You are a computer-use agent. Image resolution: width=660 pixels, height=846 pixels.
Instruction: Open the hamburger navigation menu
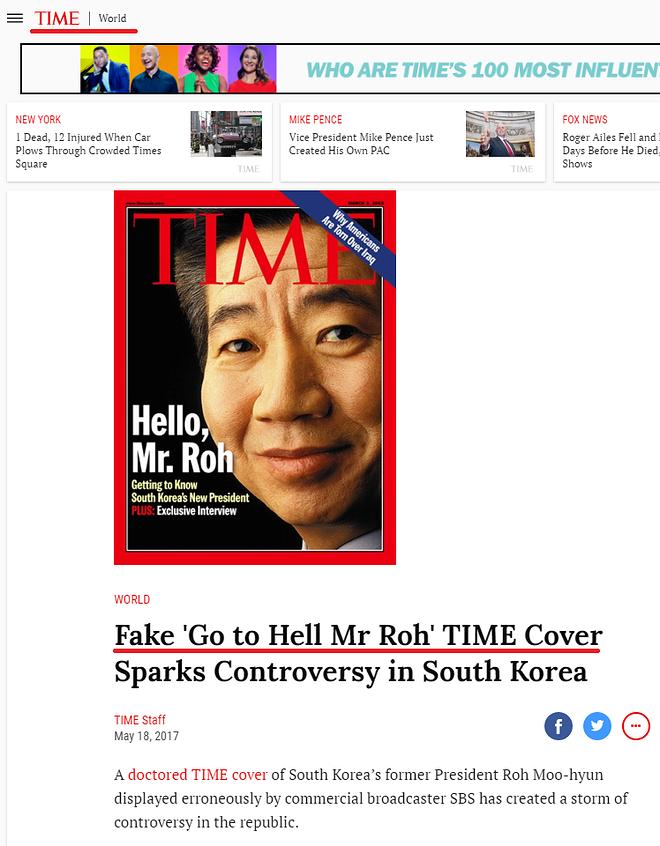click(15, 18)
